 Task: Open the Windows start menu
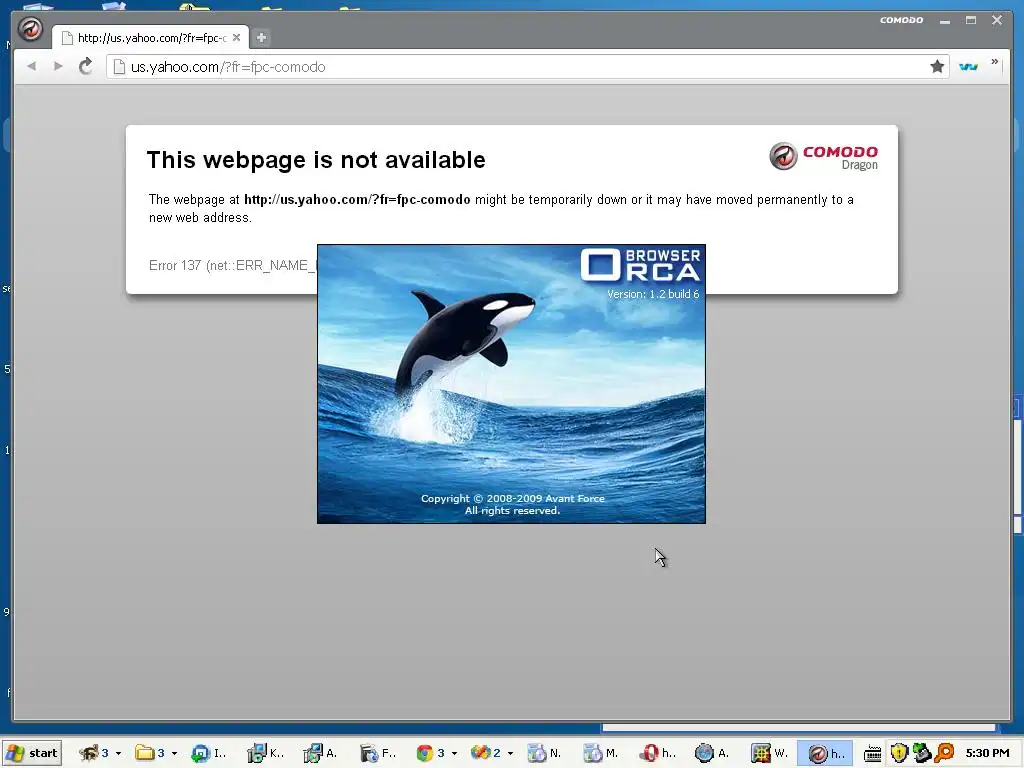pyautogui.click(x=31, y=753)
